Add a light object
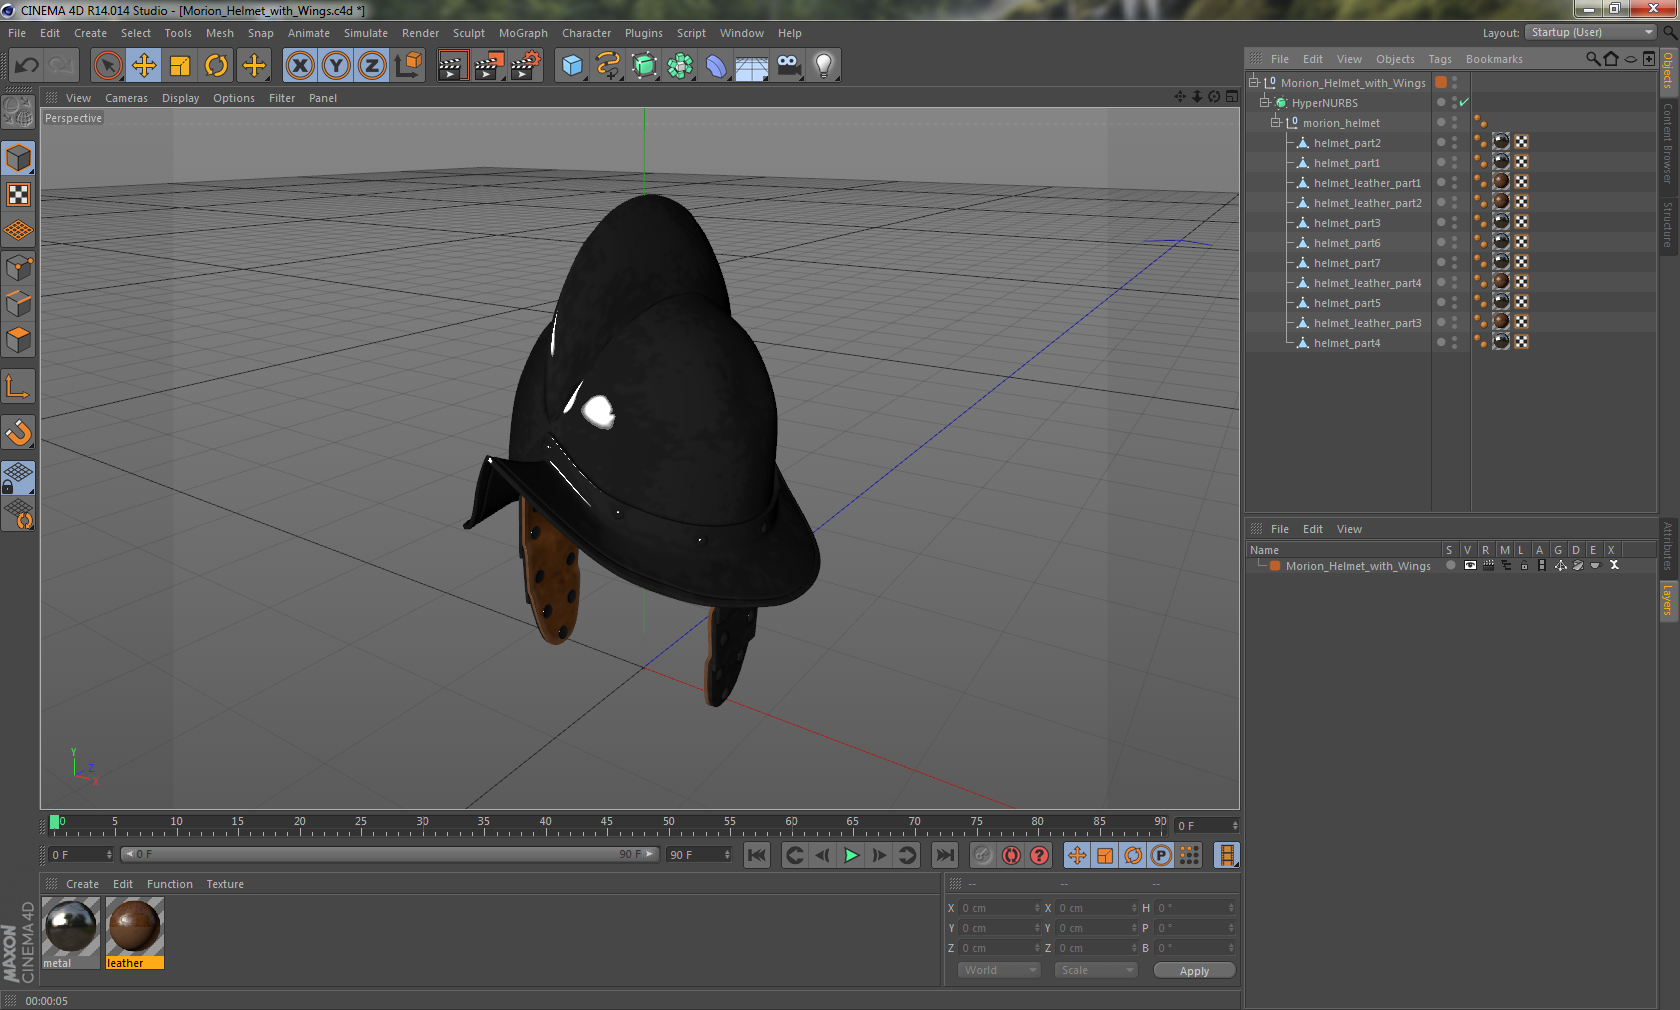 pyautogui.click(x=824, y=66)
